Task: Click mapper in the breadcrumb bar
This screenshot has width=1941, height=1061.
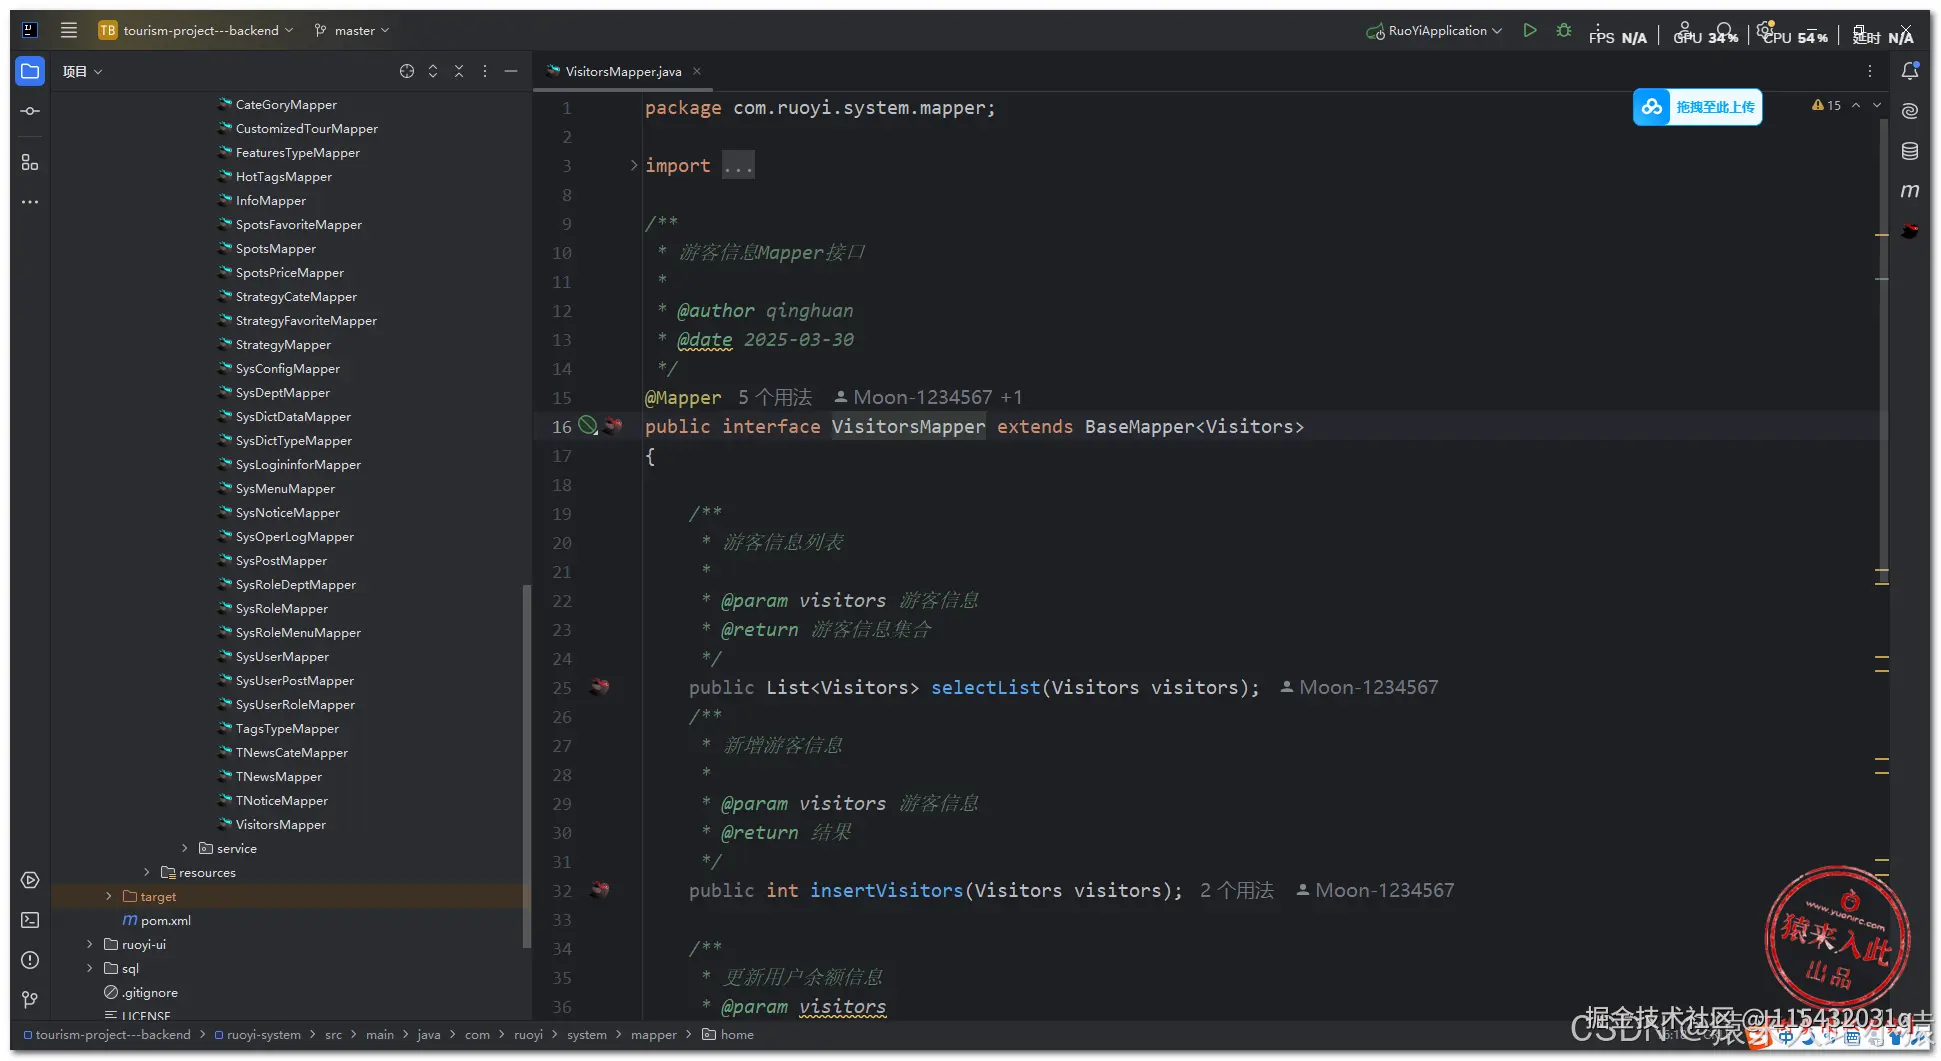Action: (654, 1034)
